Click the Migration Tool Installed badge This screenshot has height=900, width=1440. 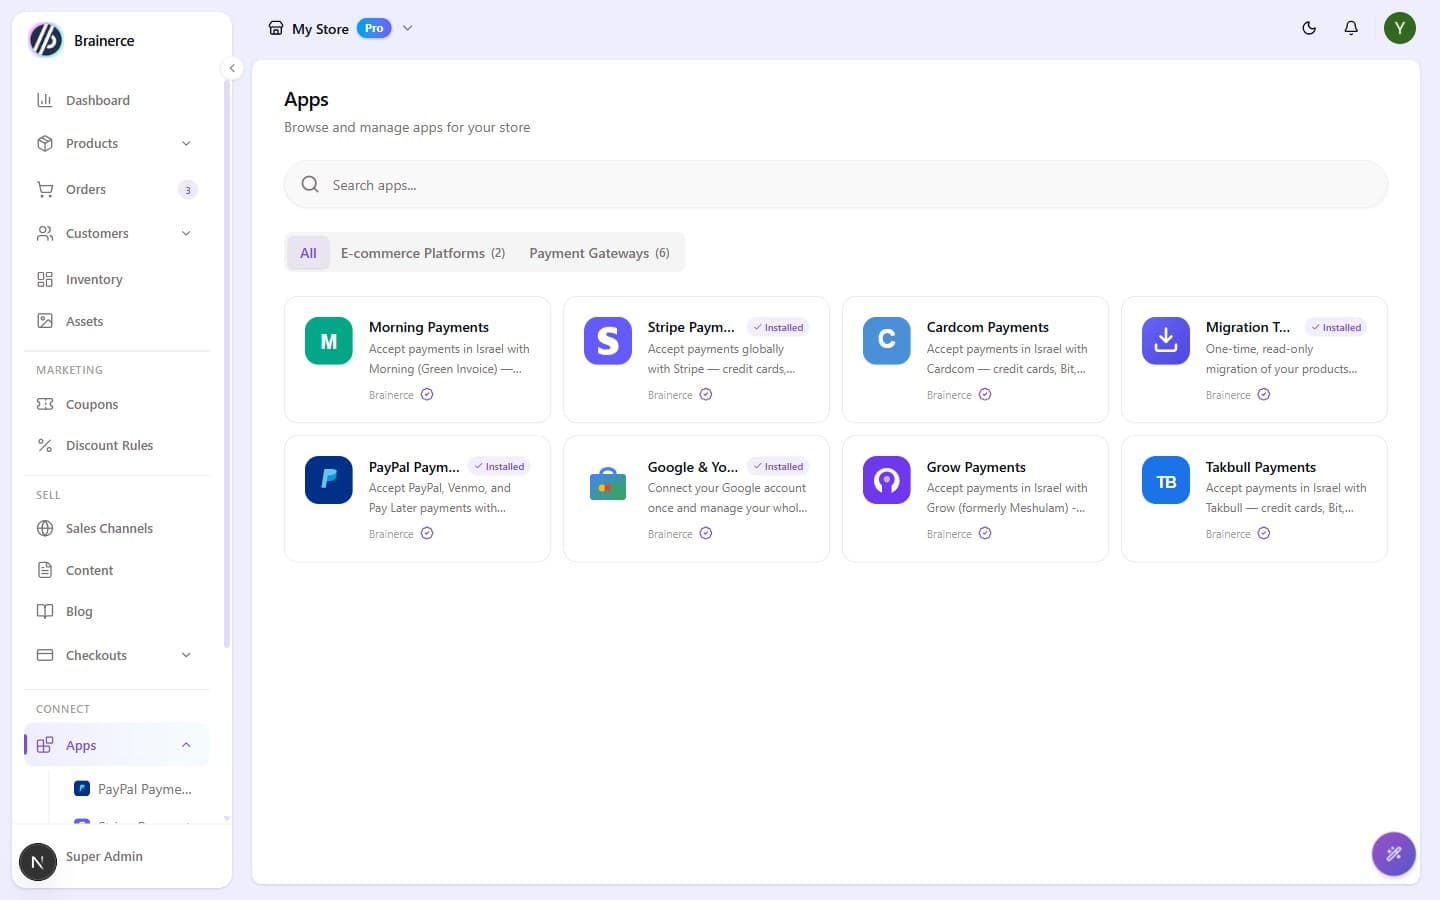point(1336,327)
